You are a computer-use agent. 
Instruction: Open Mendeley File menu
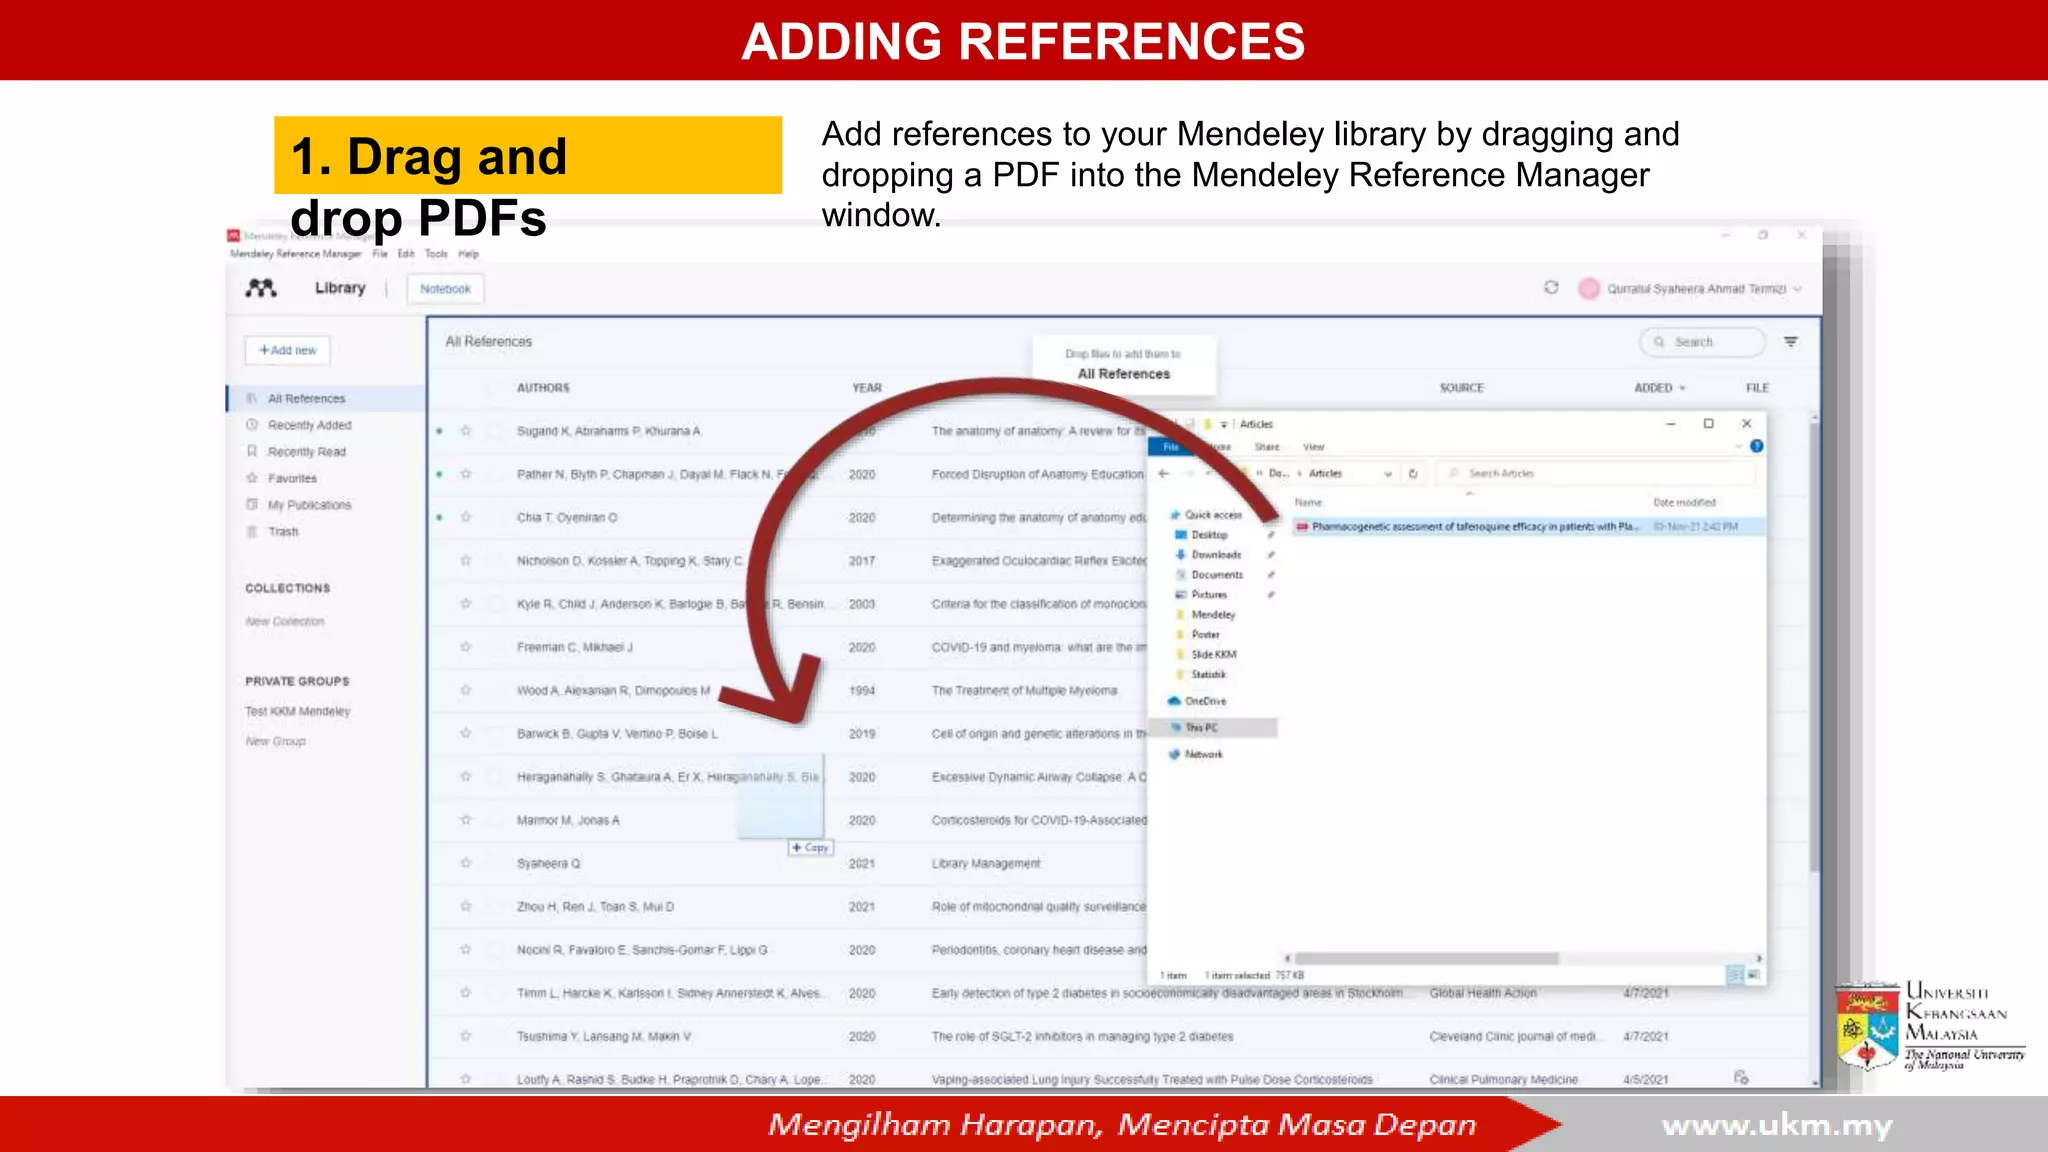click(380, 254)
